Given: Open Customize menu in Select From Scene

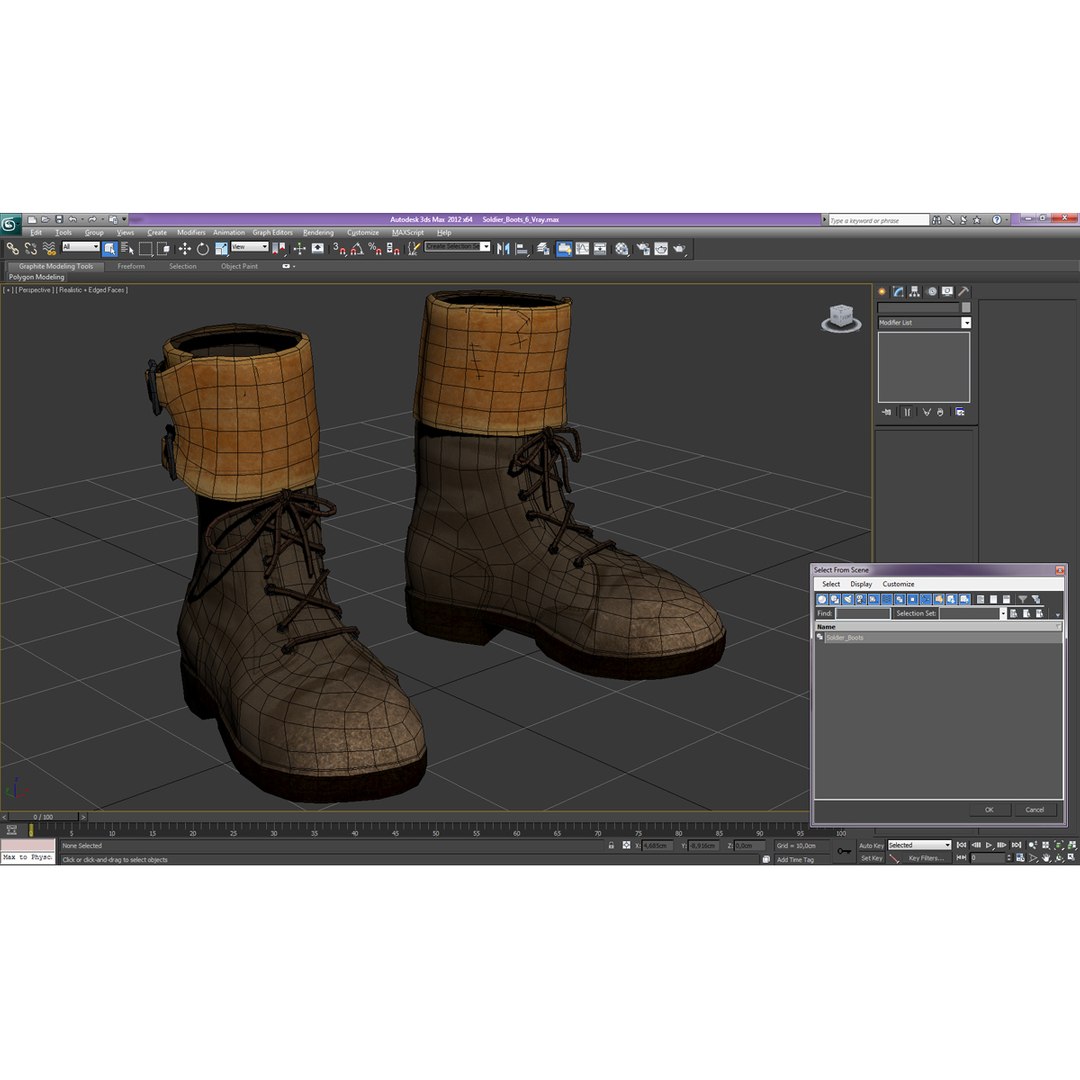Looking at the screenshot, I should [898, 584].
